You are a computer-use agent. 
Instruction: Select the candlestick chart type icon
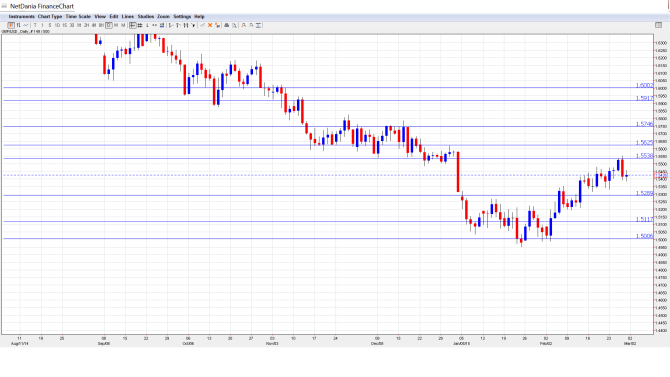point(11,25)
